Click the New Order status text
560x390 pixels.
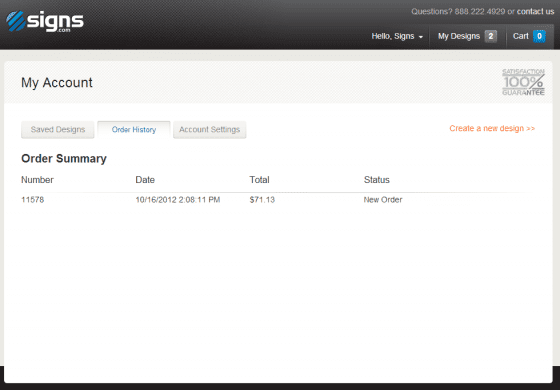point(383,200)
